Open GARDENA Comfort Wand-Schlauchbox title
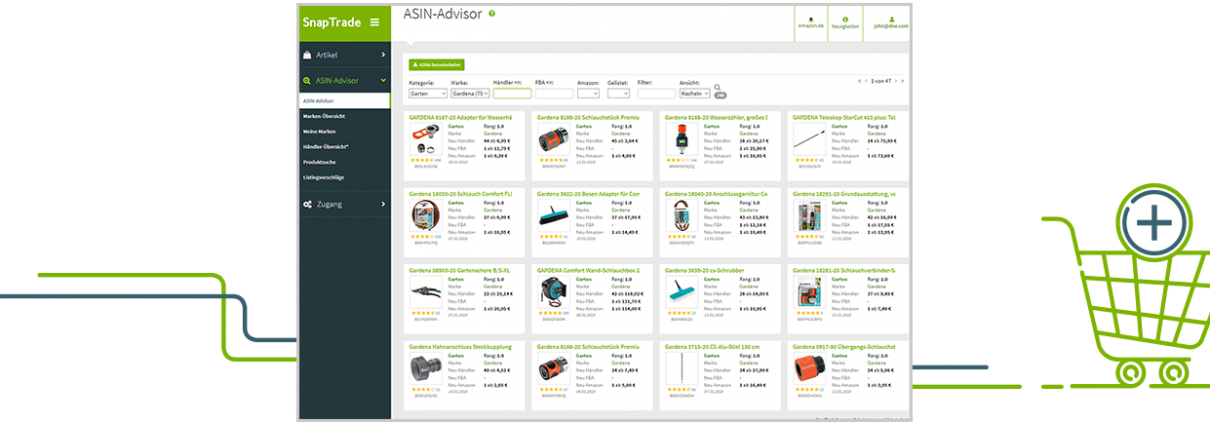 coord(588,270)
